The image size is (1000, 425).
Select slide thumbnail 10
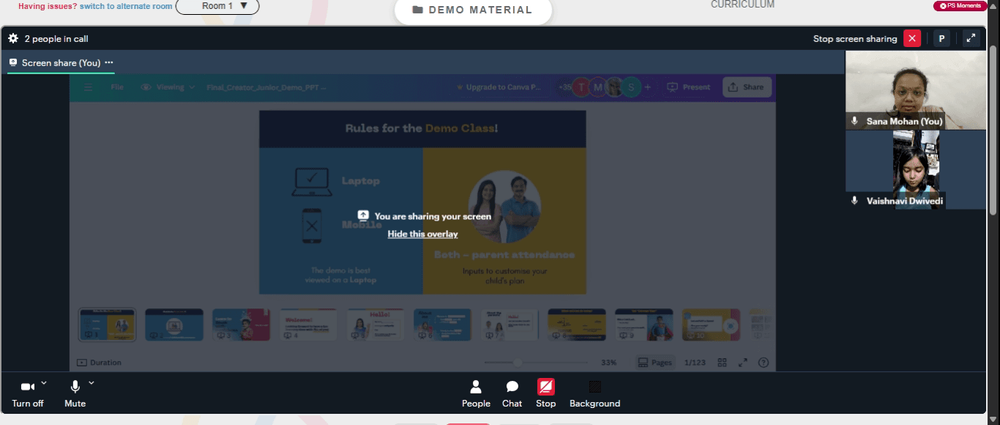[x=711, y=325]
